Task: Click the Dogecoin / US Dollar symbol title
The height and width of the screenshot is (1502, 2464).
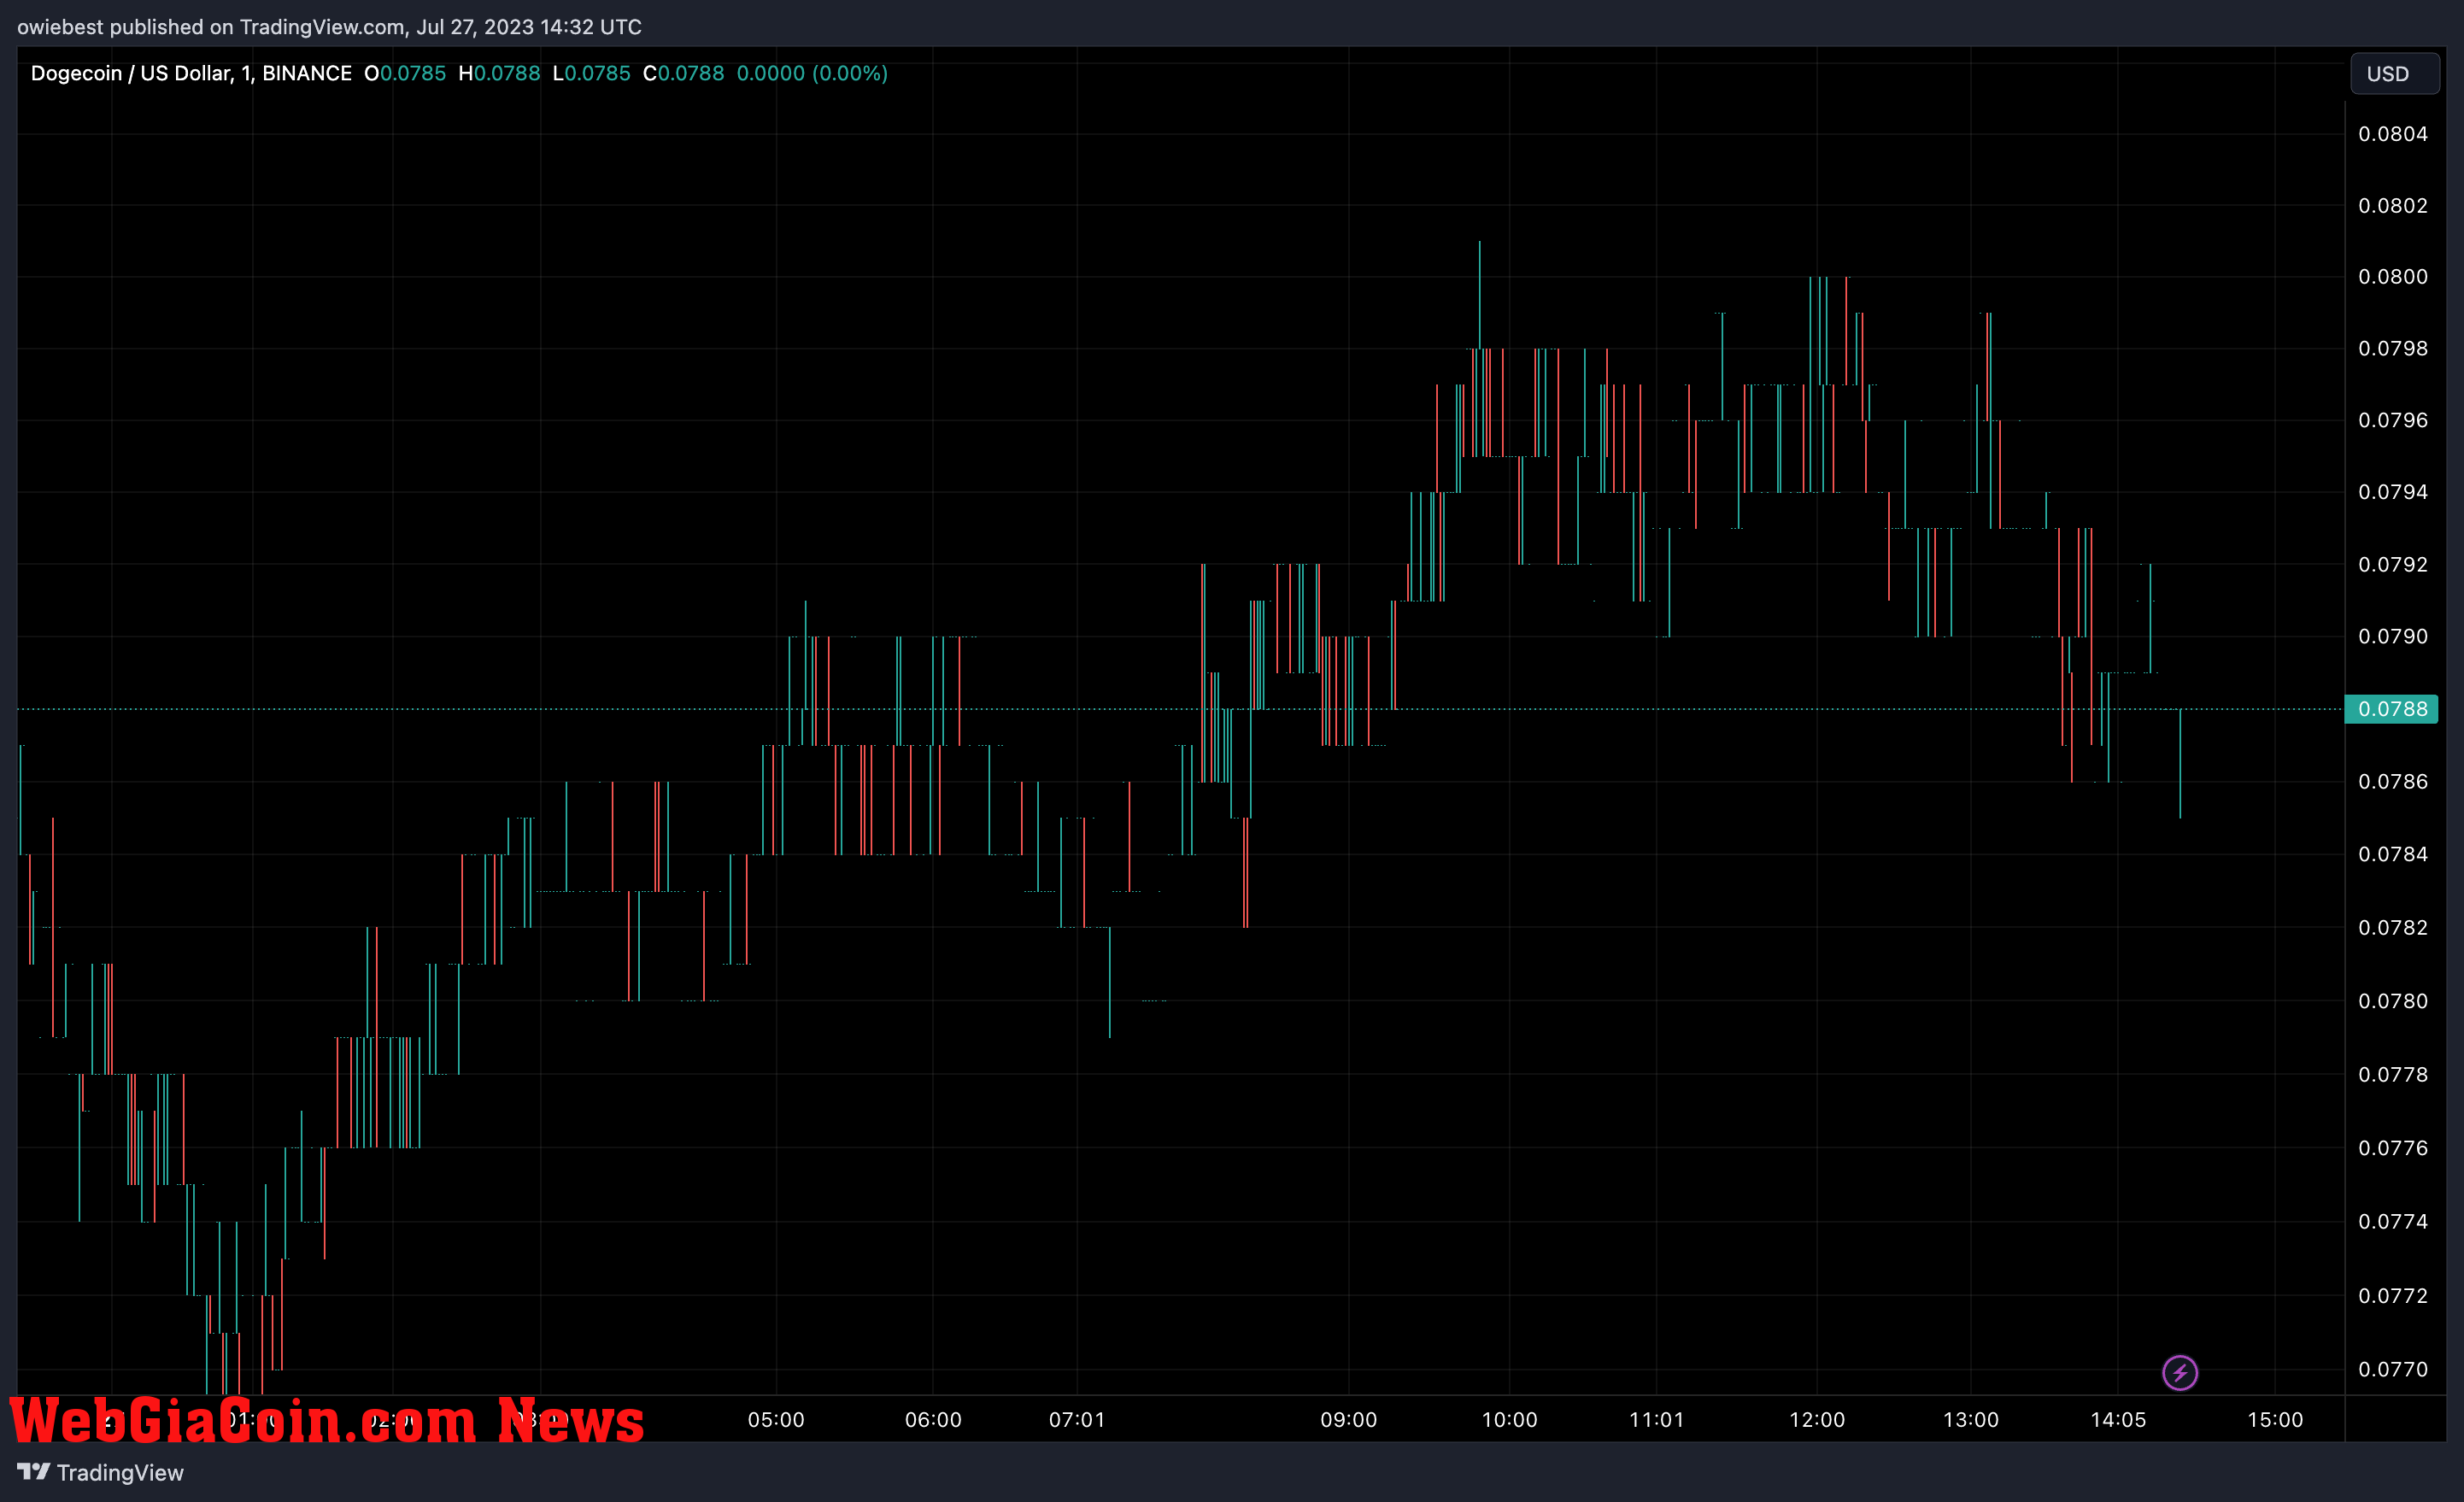Action: [x=191, y=73]
